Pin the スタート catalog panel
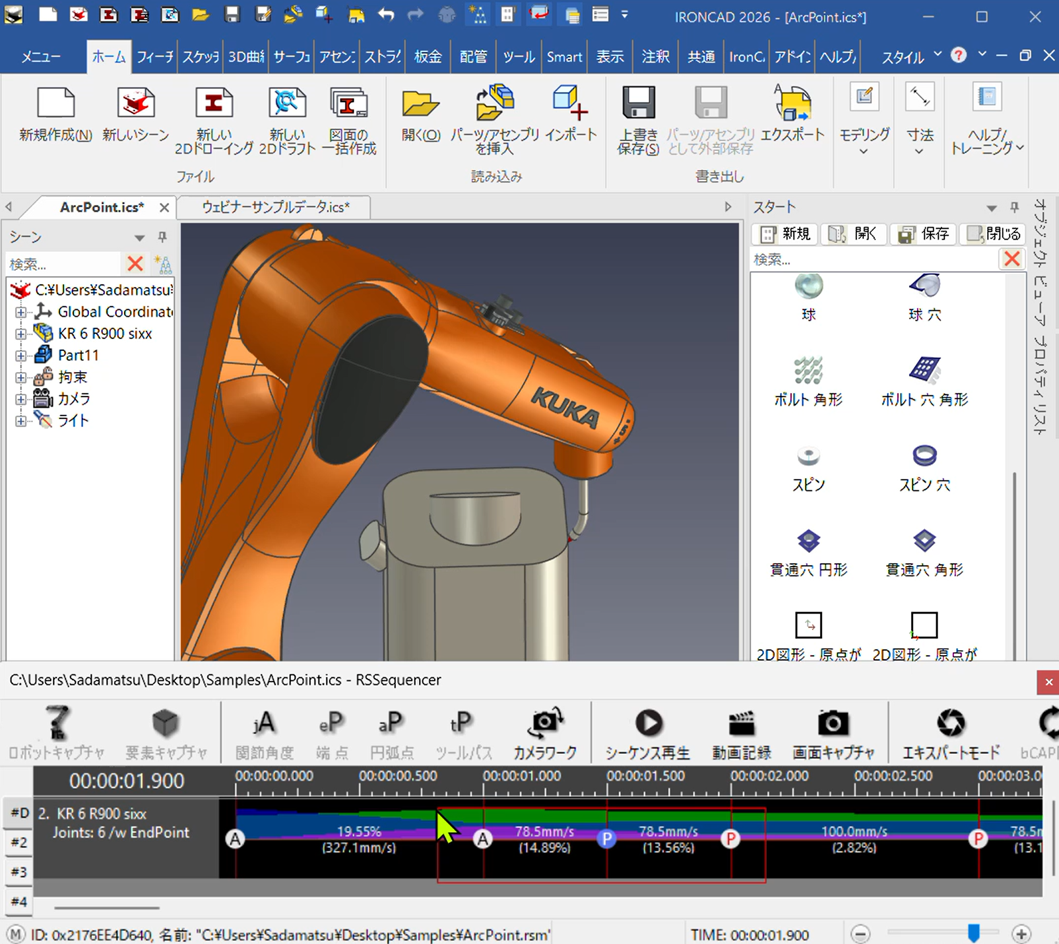 pos(1014,207)
